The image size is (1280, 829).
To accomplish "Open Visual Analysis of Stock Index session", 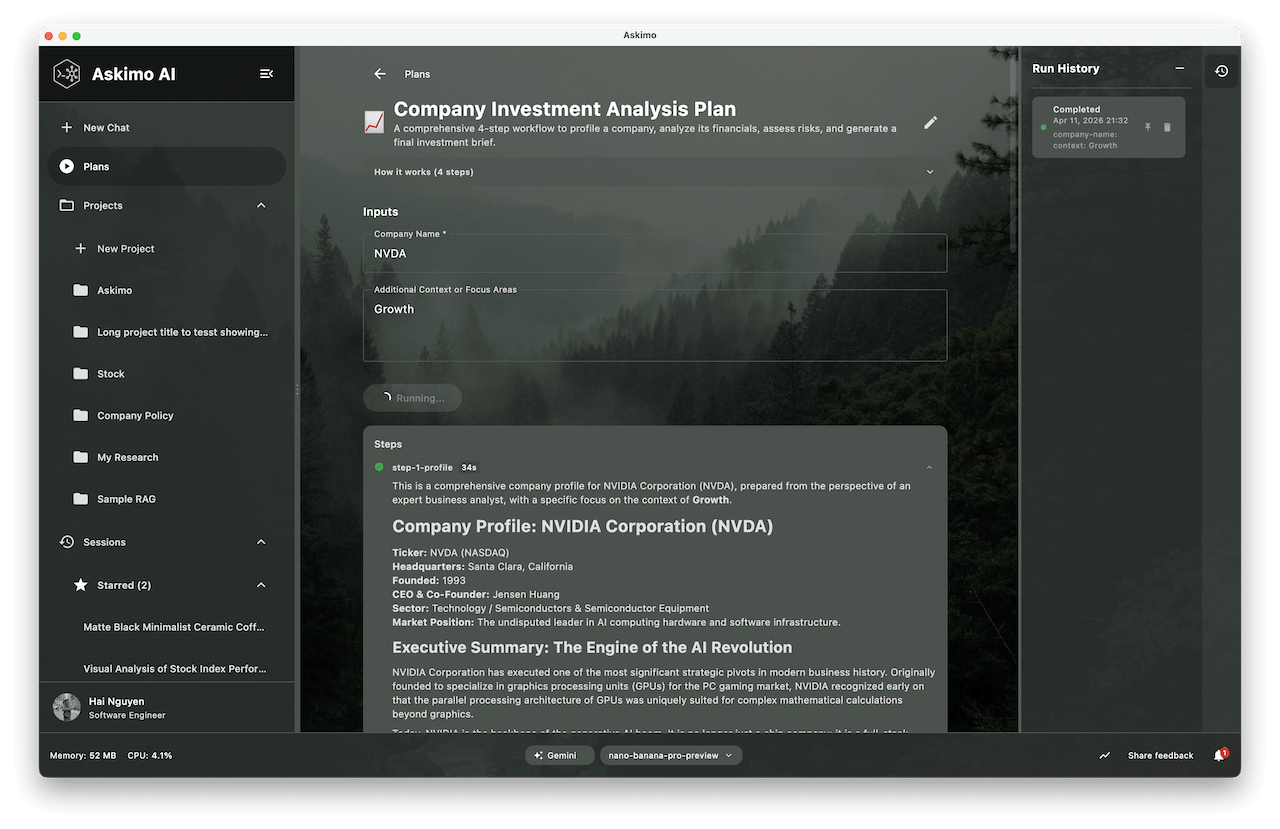I will 175,669.
